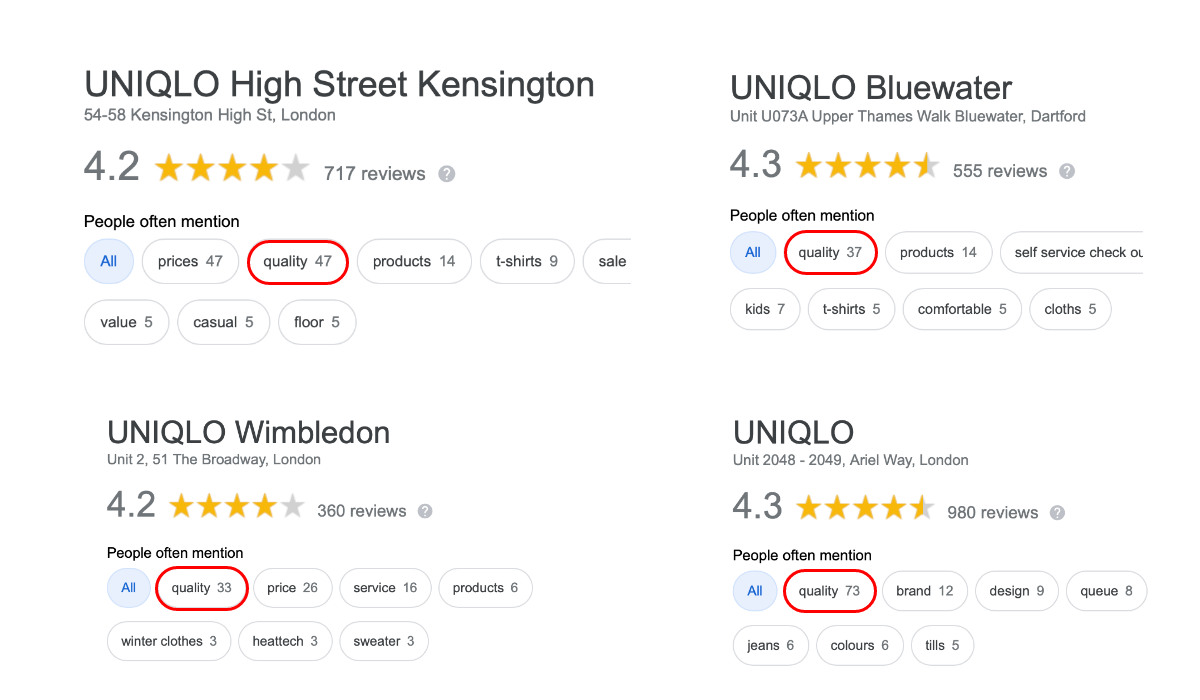
Task: Click the help icon next to 555 reviews
Action: (1066, 171)
